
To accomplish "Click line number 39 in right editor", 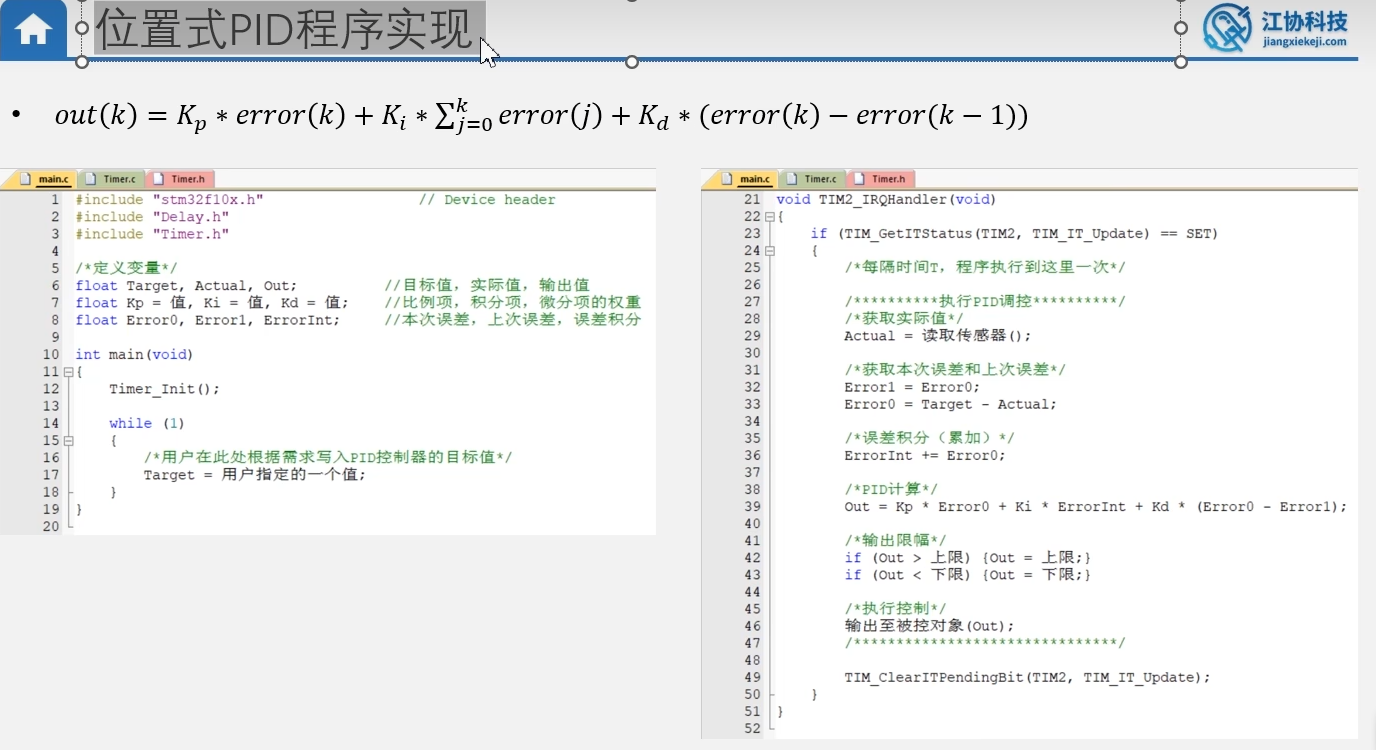I will (751, 507).
